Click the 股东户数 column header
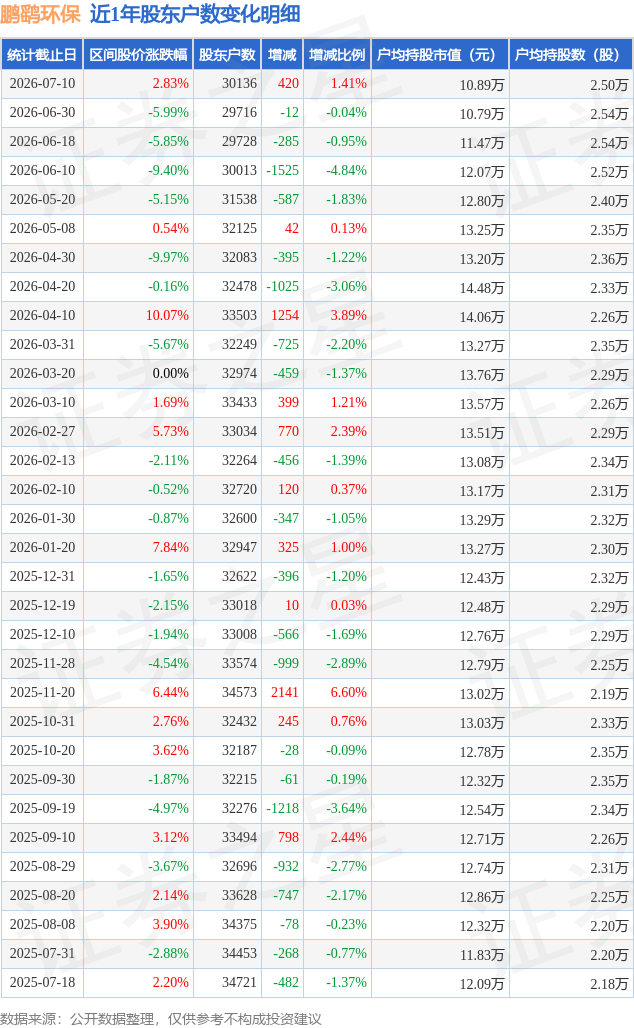Viewport: 634px width, 1028px height. click(227, 55)
